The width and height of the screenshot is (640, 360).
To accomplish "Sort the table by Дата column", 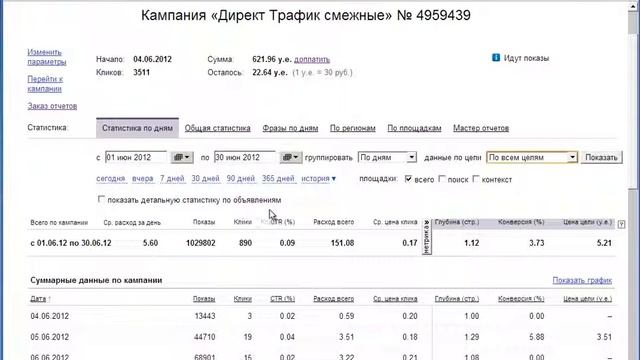I will tap(38, 299).
